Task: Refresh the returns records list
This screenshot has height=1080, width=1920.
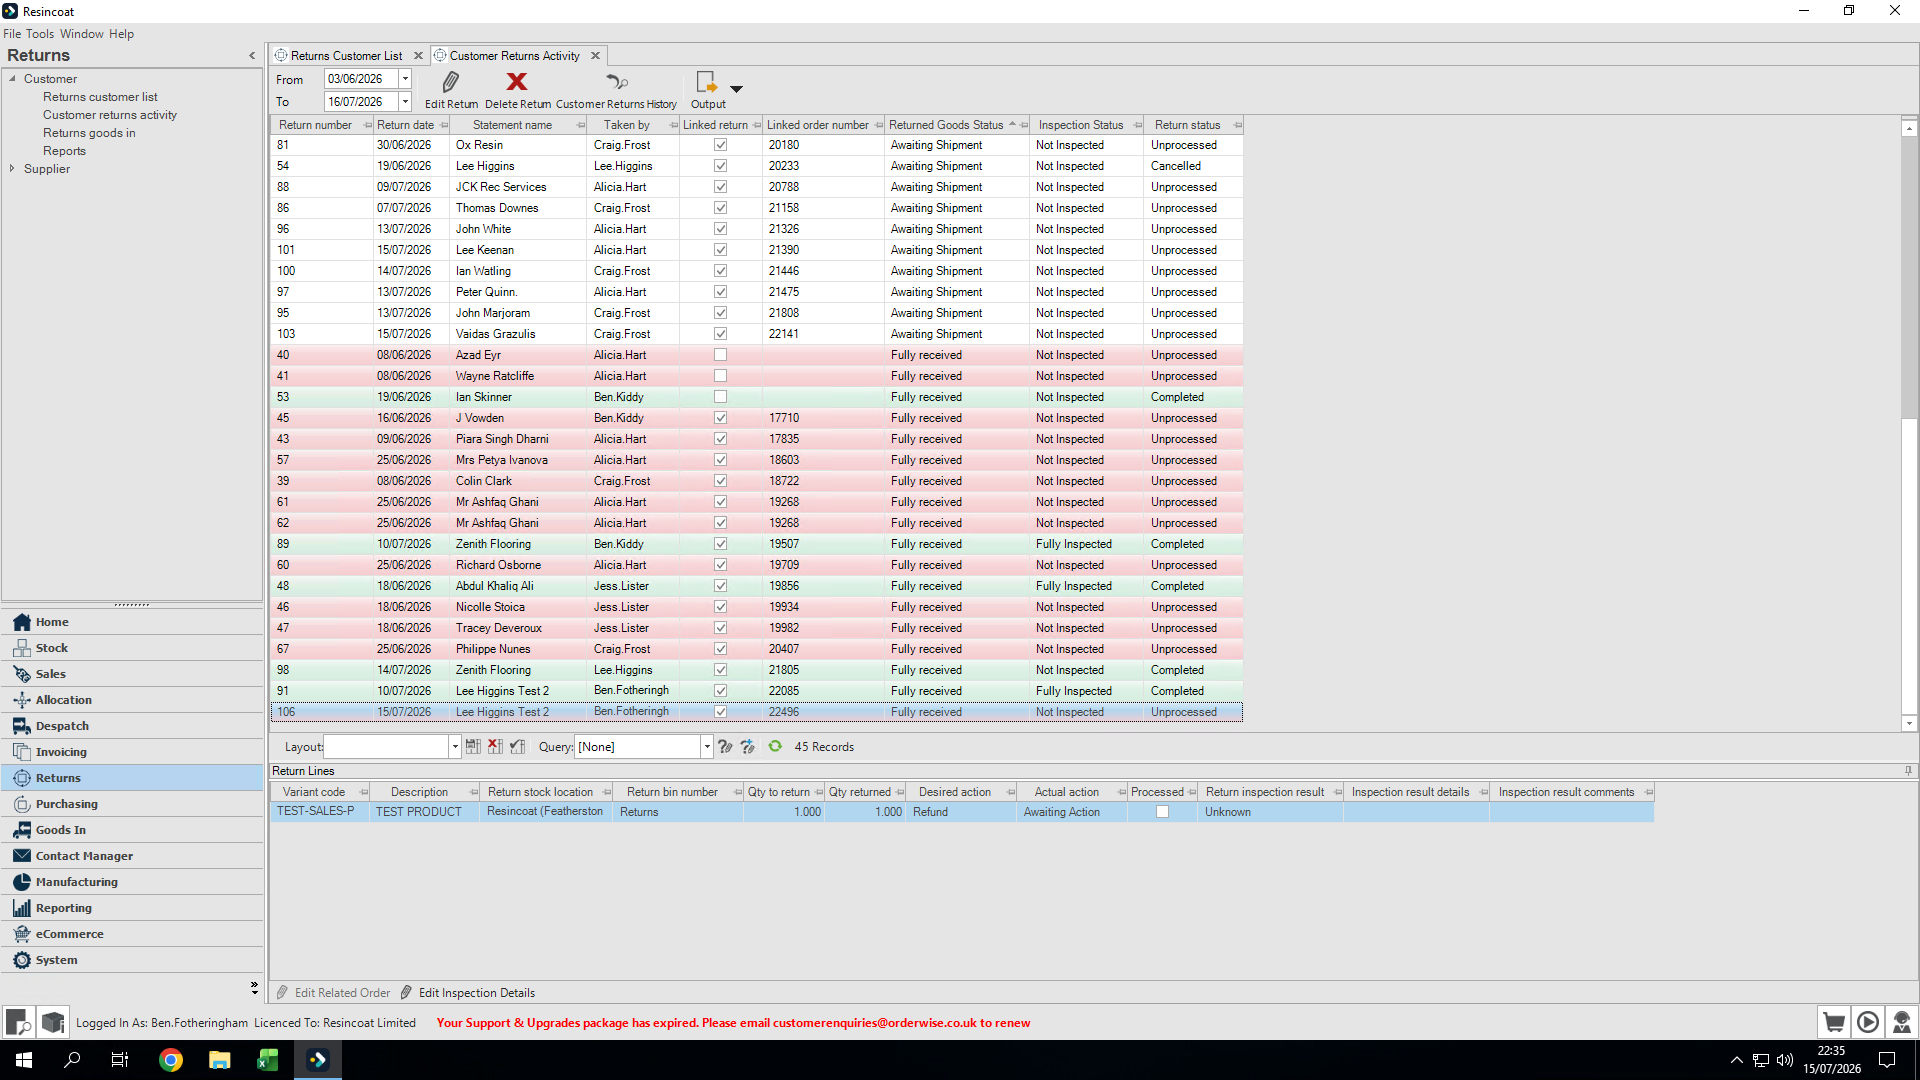Action: [775, 747]
